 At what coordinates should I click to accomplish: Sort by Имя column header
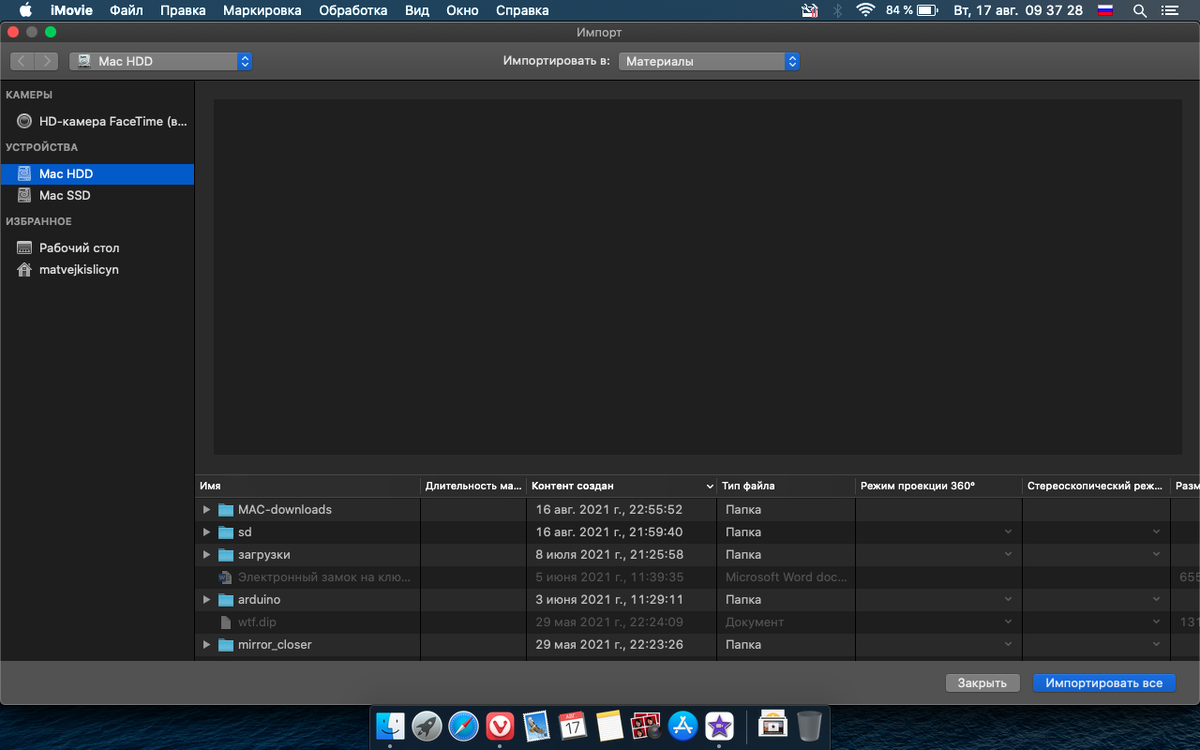coord(308,486)
